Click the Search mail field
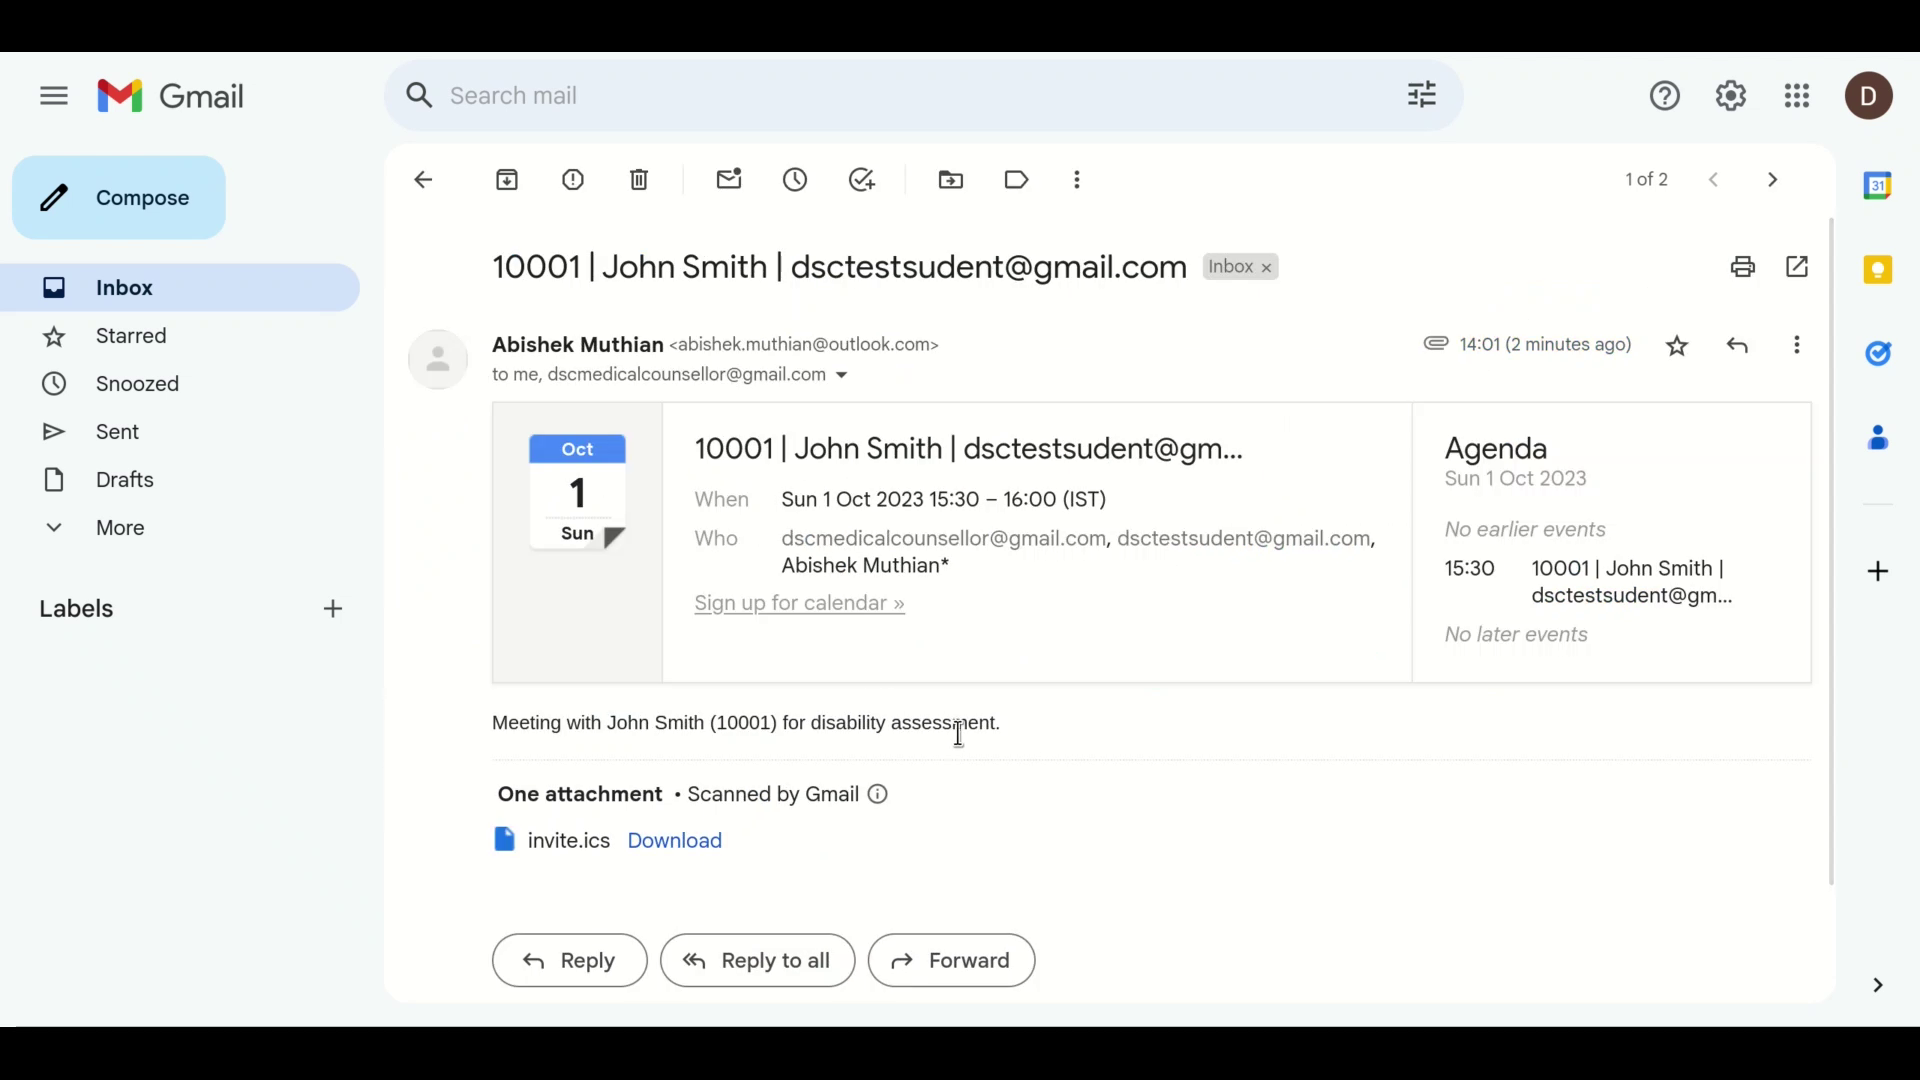The height and width of the screenshot is (1080, 1920). [x=900, y=96]
